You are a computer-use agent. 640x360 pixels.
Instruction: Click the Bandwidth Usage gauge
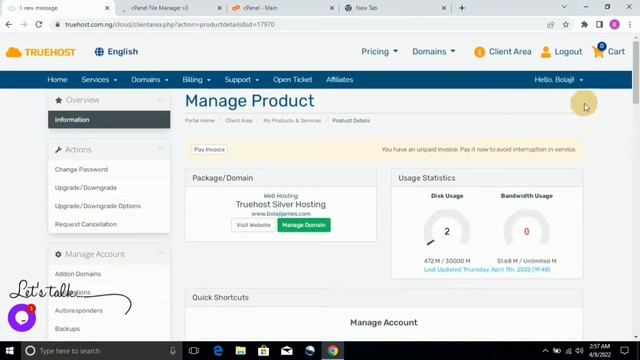pos(527,229)
